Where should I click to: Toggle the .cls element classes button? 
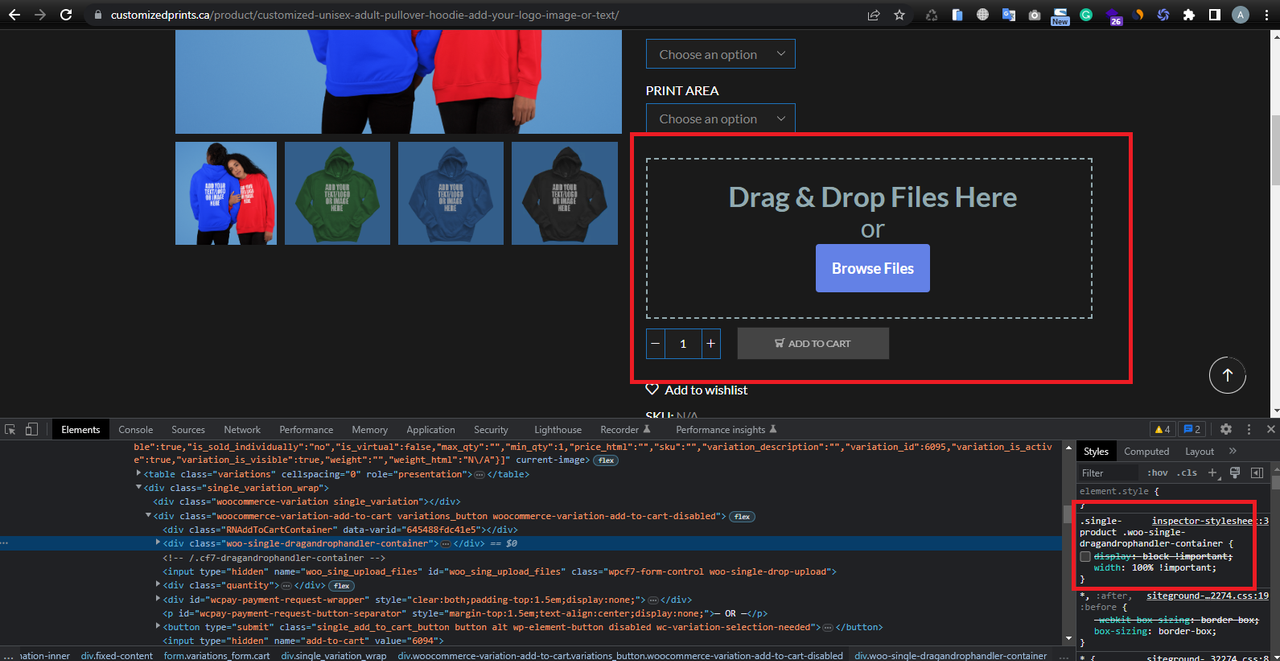(x=1186, y=473)
